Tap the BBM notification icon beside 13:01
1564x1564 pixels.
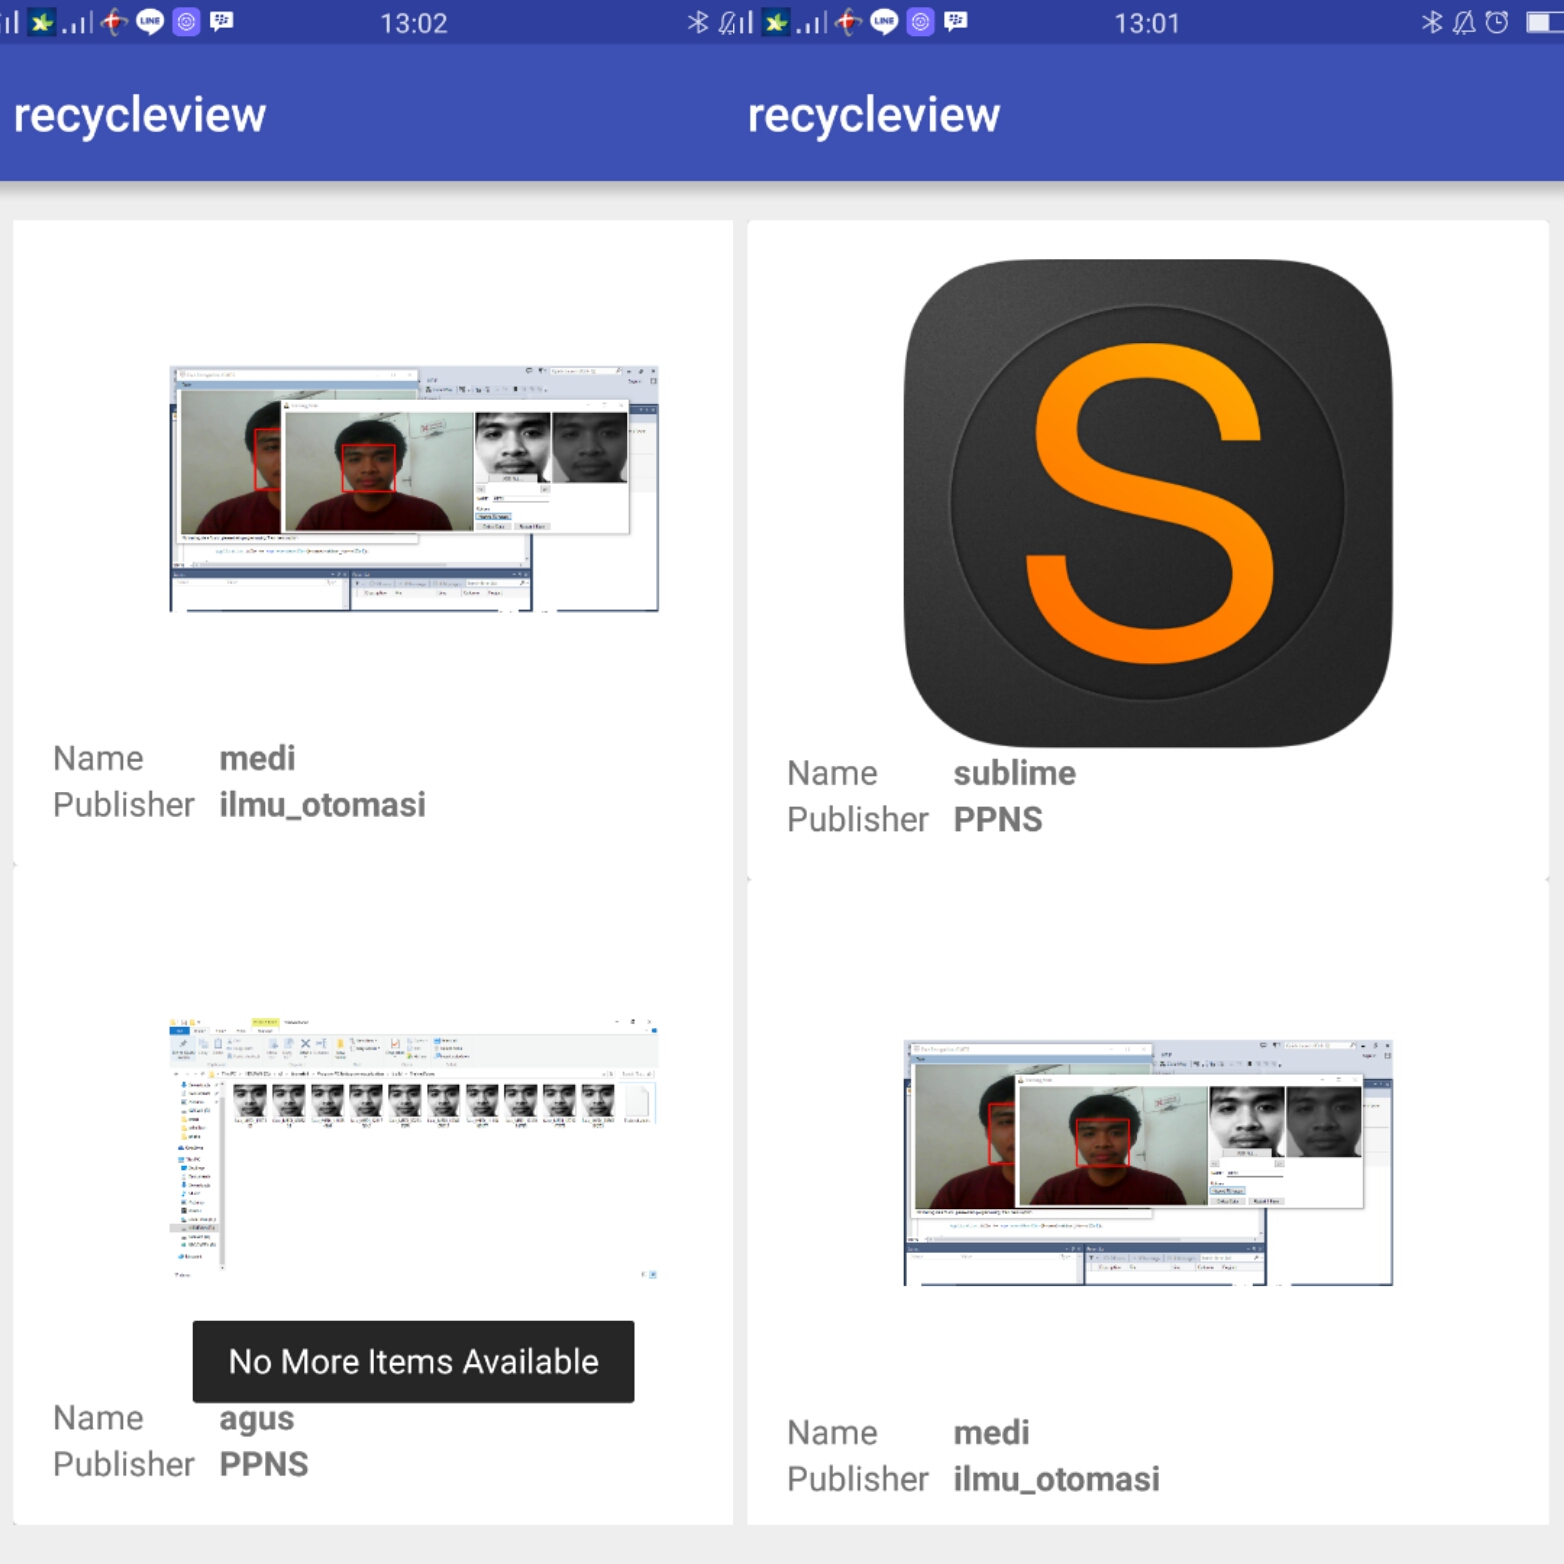tap(956, 21)
